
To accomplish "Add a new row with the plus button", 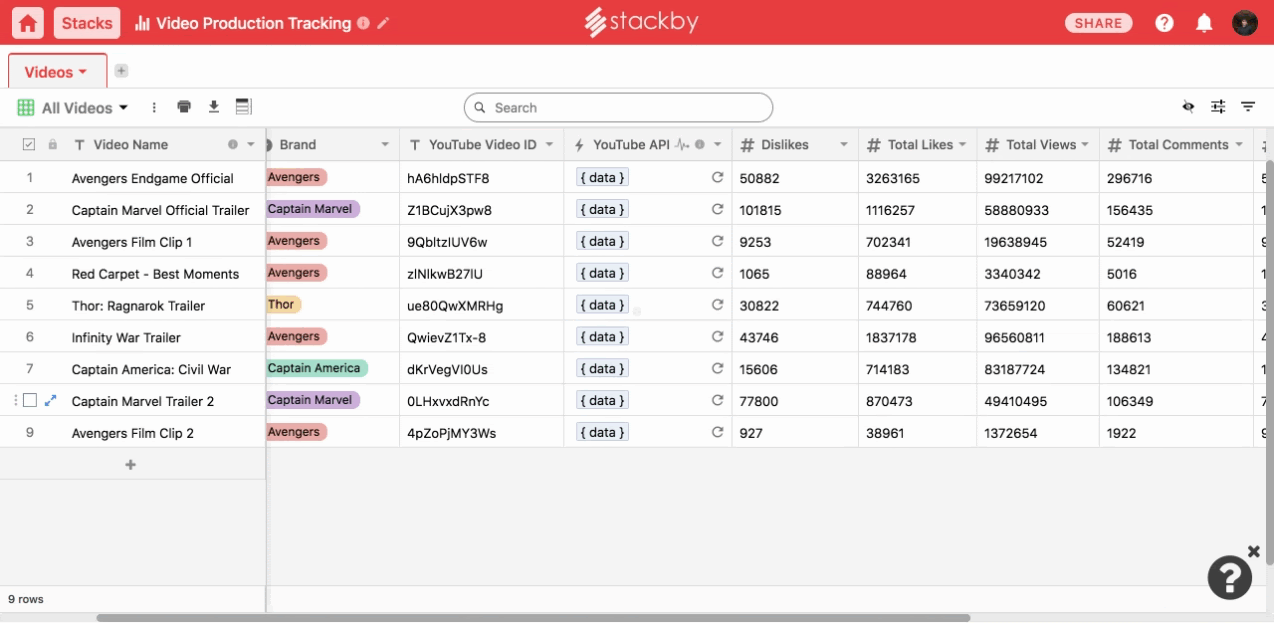I will click(130, 465).
